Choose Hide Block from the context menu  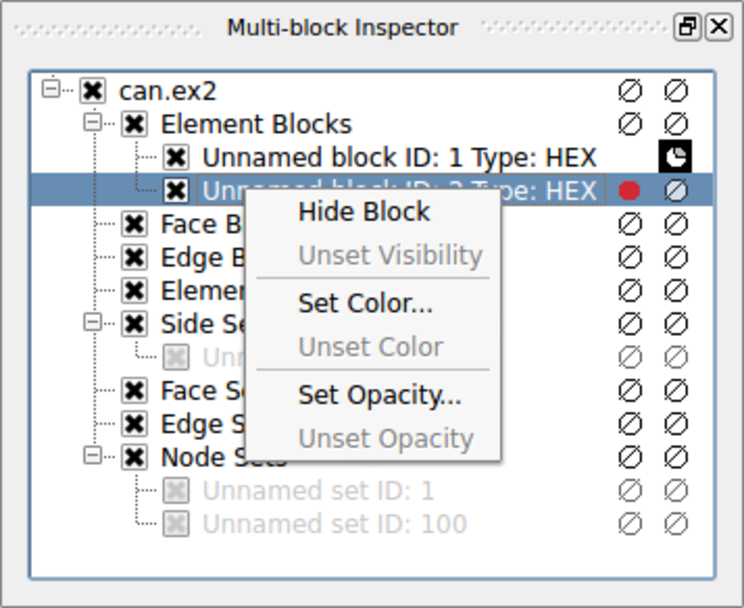tap(364, 212)
